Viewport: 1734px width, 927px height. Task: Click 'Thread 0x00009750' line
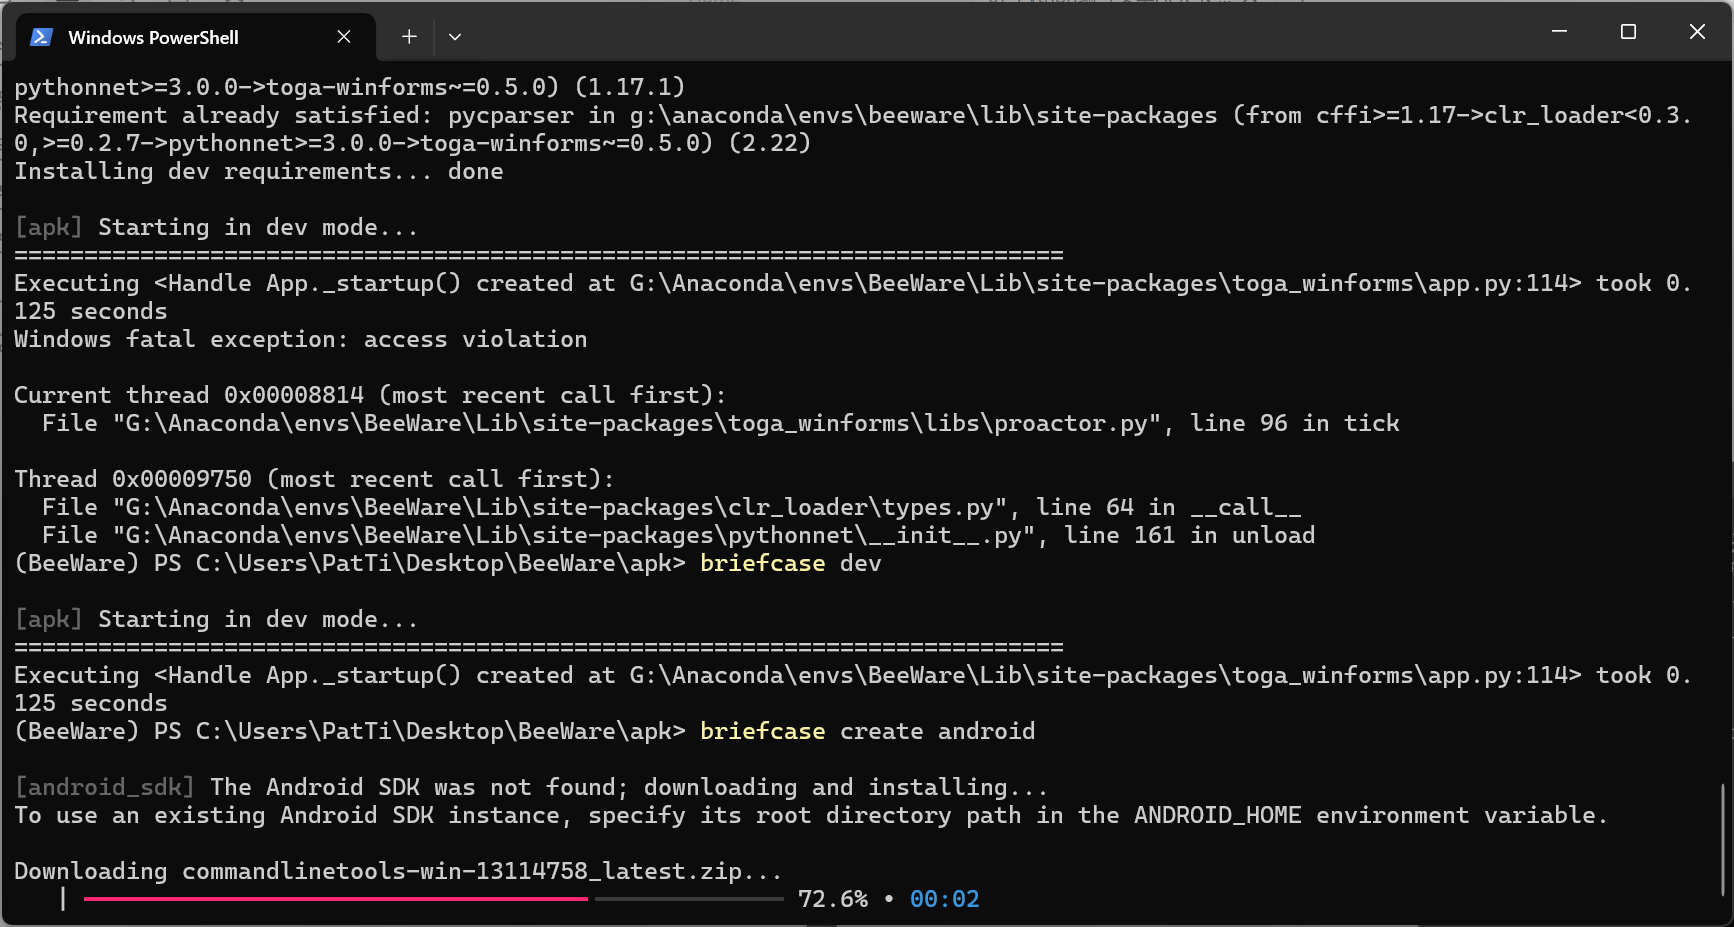tap(314, 479)
